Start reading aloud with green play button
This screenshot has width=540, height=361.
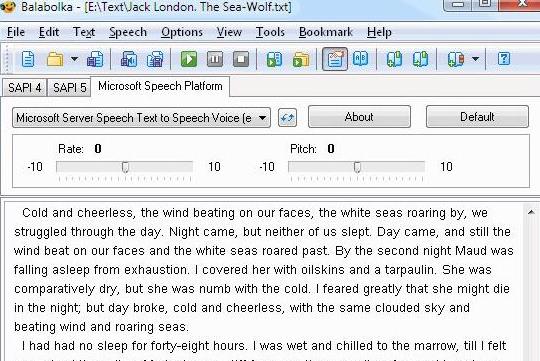click(x=189, y=59)
